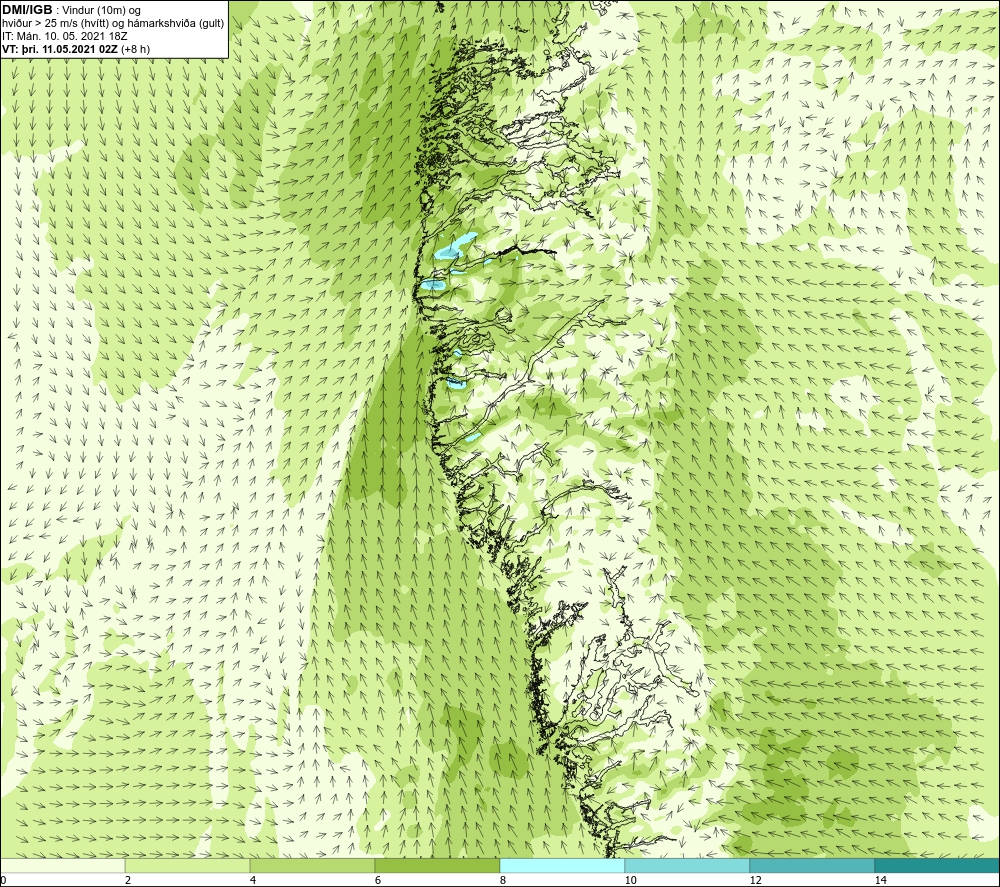Click the scale label "10"

pyautogui.click(x=630, y=880)
